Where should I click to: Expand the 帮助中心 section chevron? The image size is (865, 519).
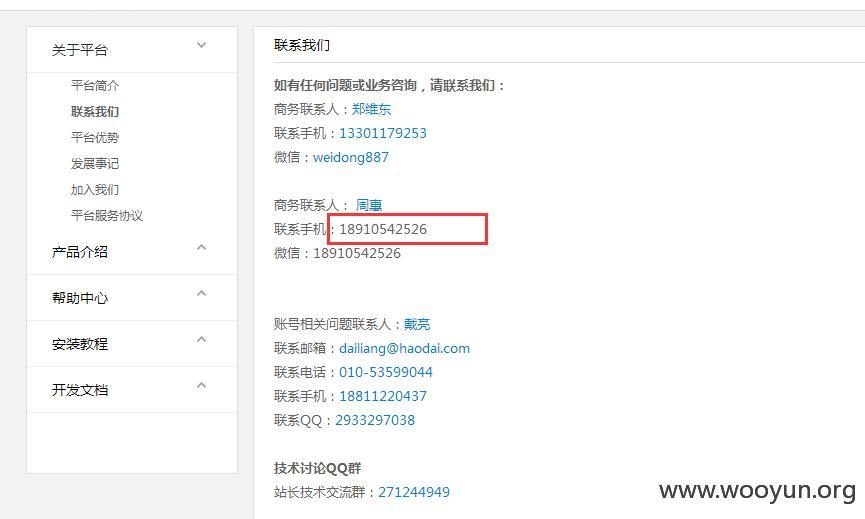point(201,293)
